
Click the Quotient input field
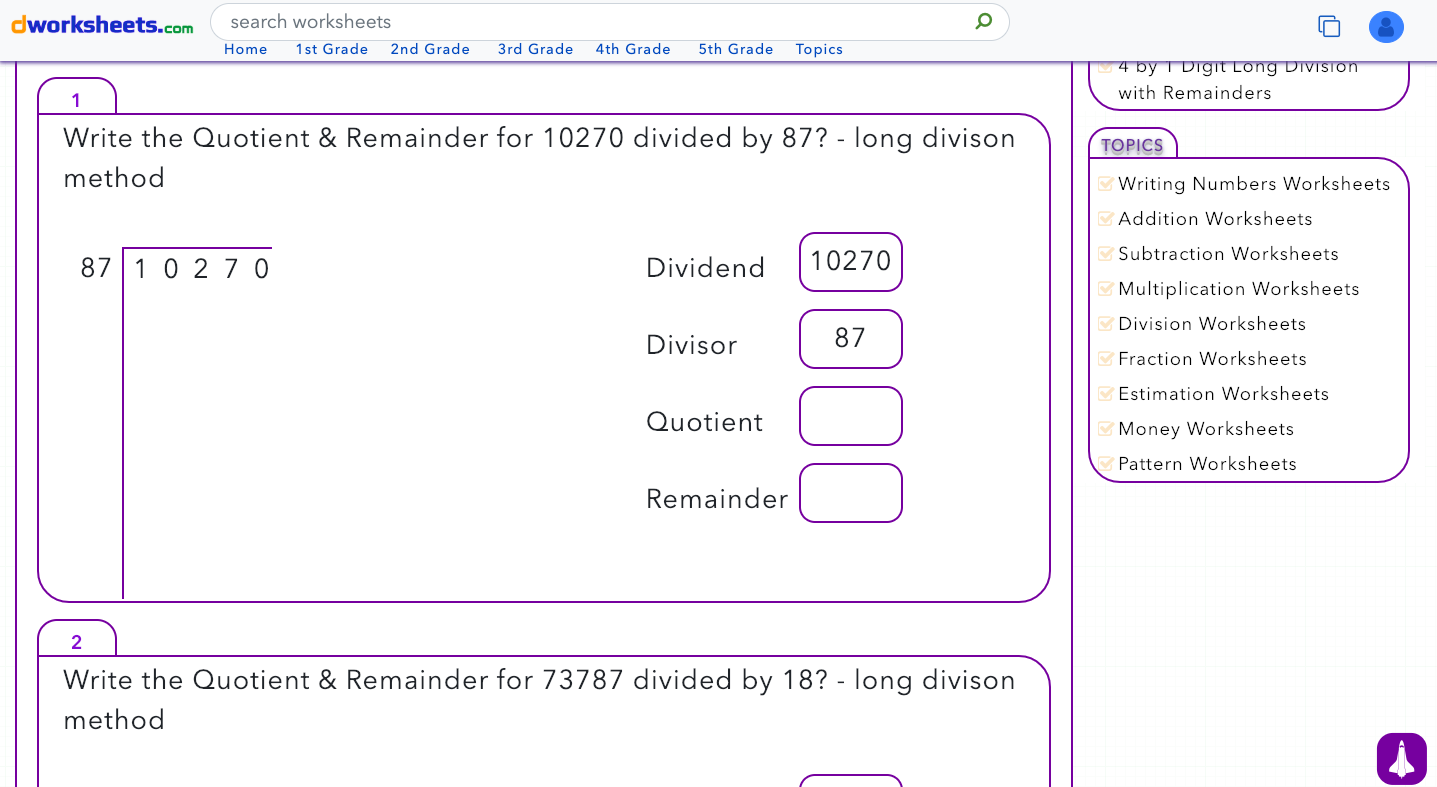pyautogui.click(x=851, y=416)
